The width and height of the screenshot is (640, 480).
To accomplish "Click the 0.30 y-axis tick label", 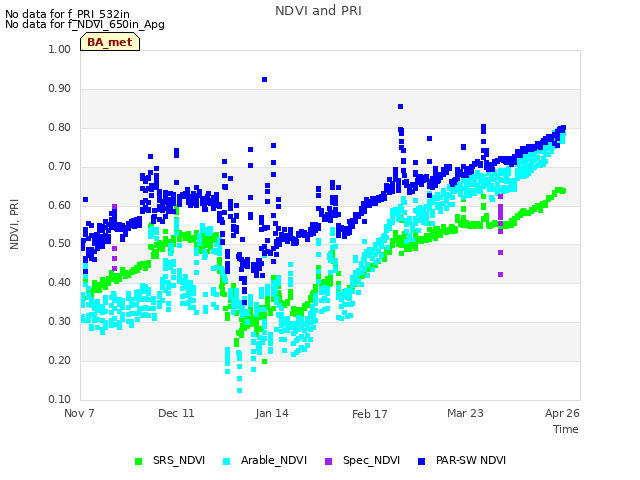I will click(x=60, y=322).
